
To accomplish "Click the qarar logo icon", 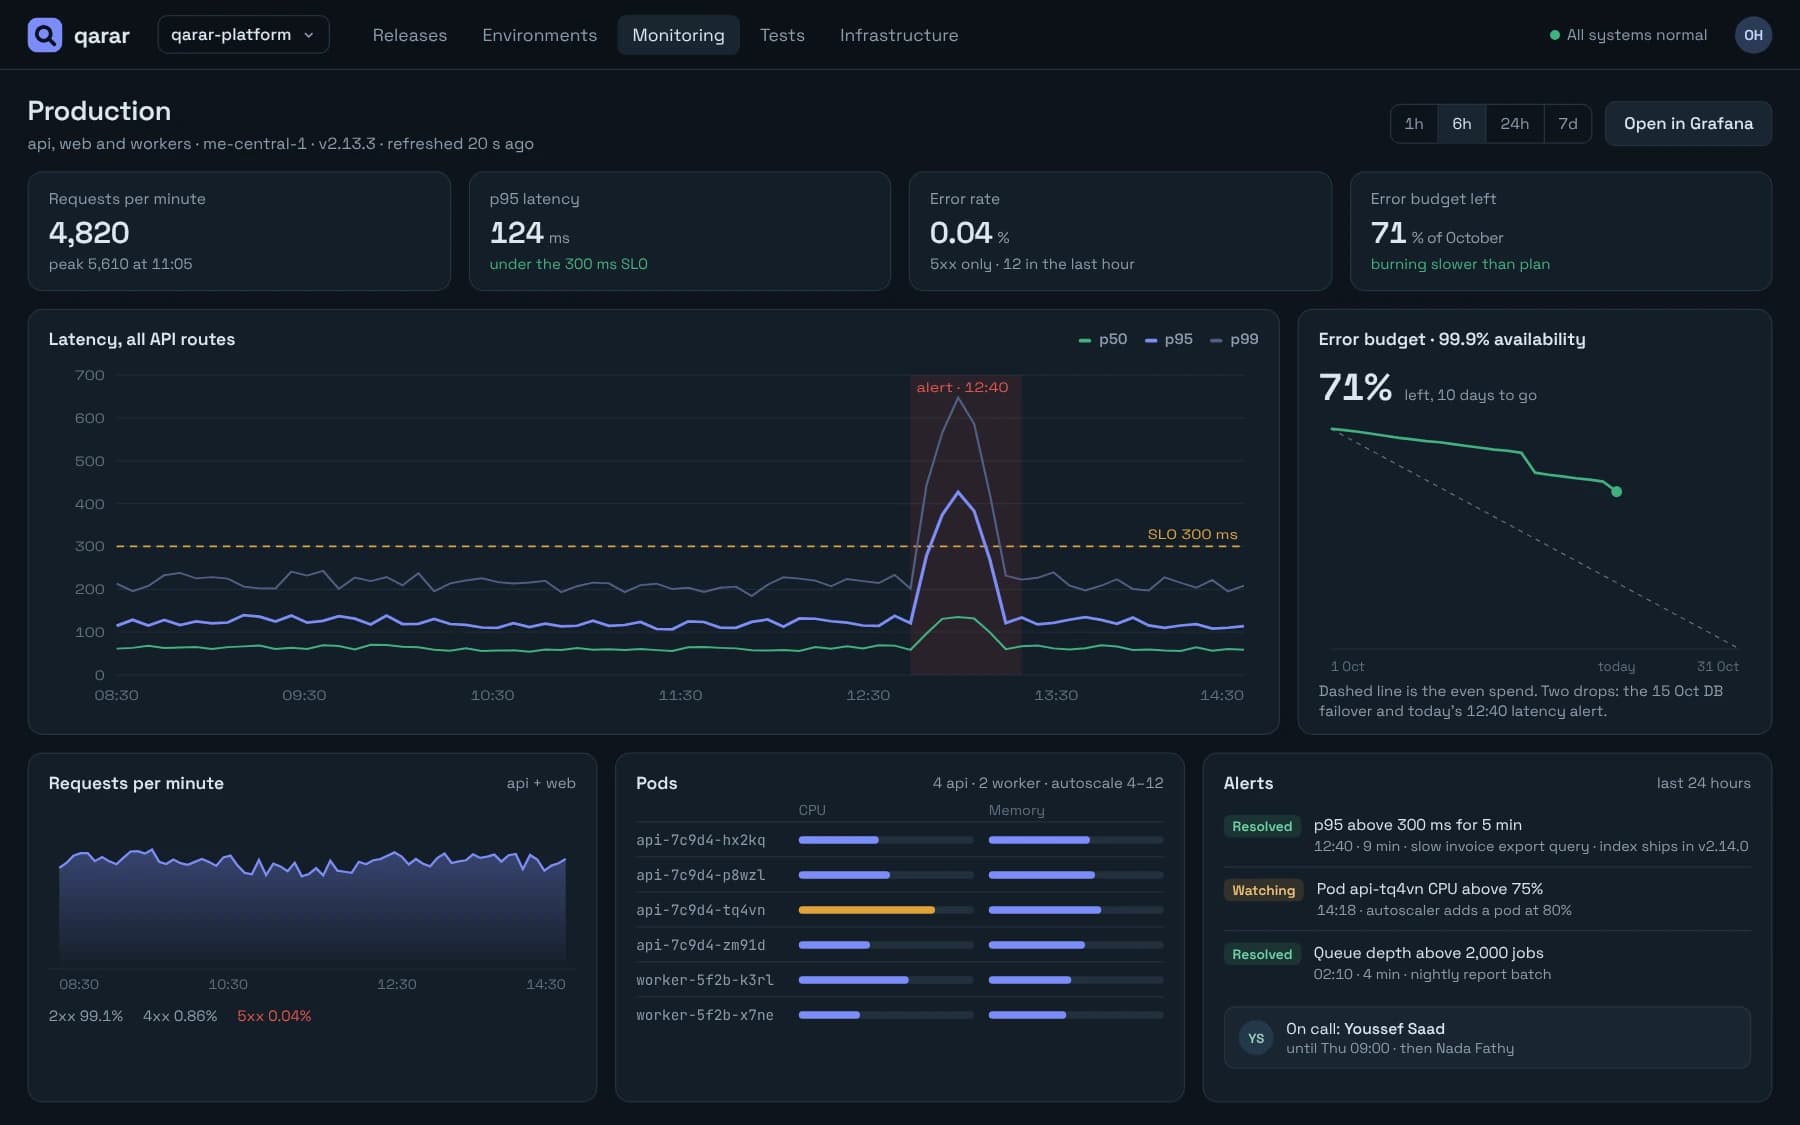I will point(45,35).
